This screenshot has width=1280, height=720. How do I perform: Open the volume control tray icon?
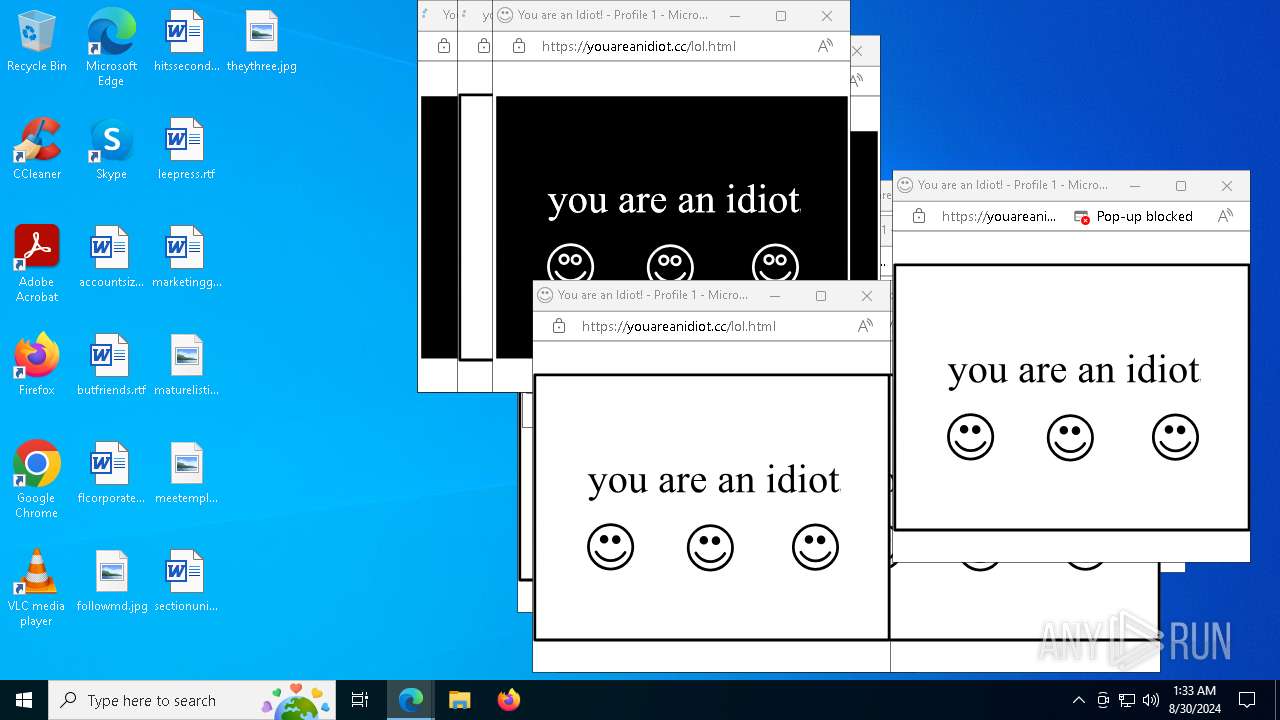click(x=1151, y=700)
